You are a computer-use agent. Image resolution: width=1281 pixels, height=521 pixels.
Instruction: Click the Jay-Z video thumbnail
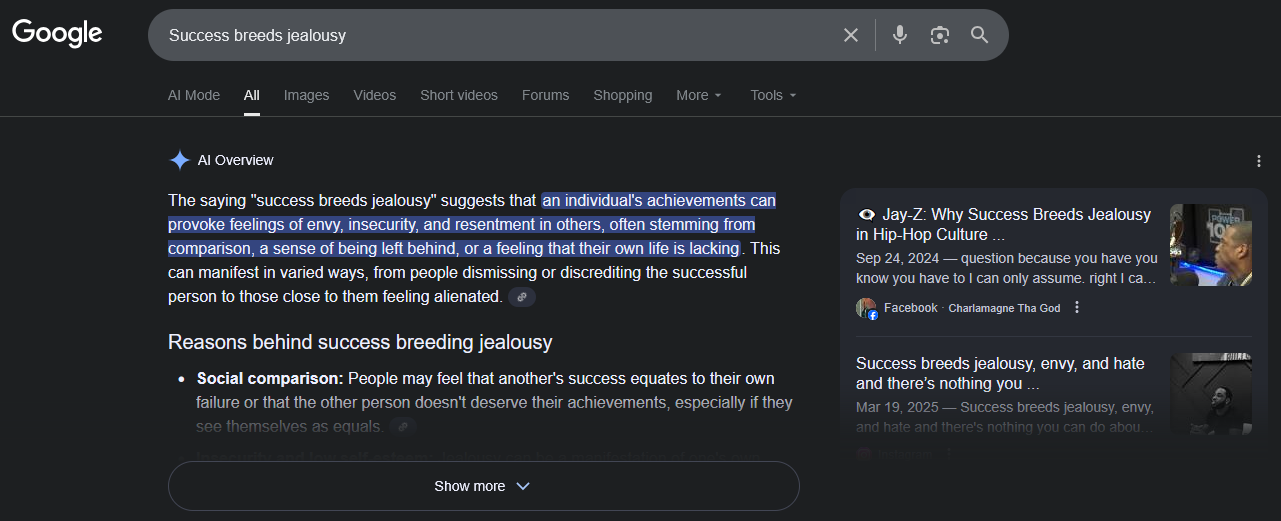click(x=1211, y=245)
